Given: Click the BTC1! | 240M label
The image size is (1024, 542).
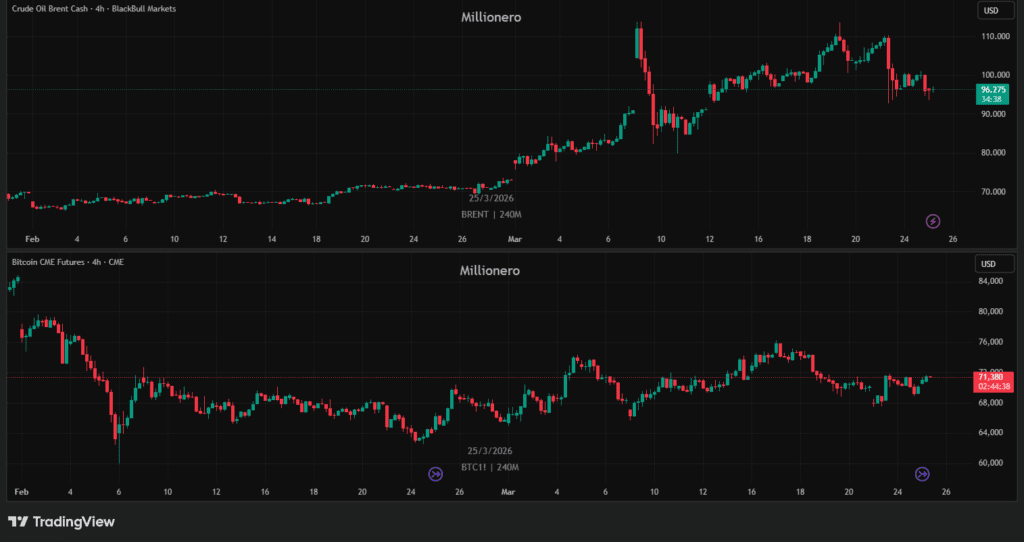Looking at the screenshot, I should tap(490, 467).
